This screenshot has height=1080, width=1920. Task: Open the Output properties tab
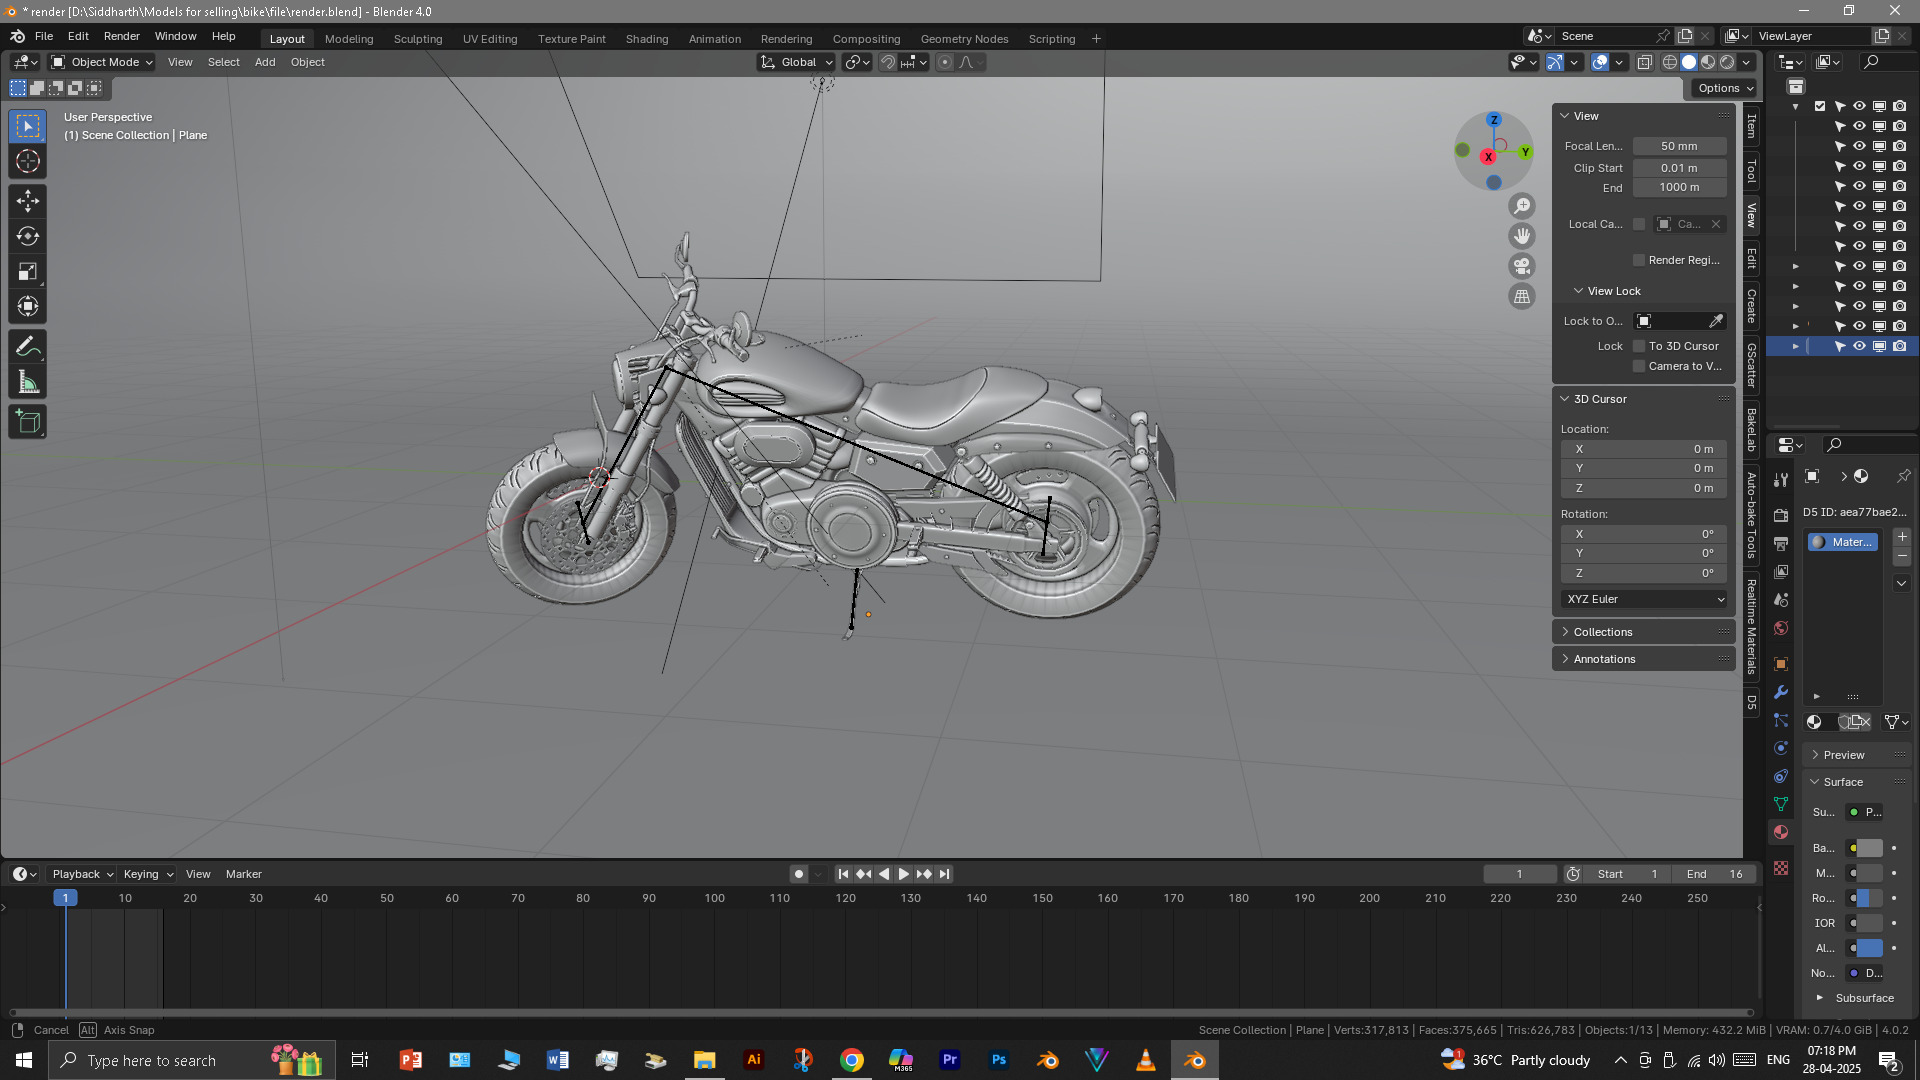coord(1781,543)
